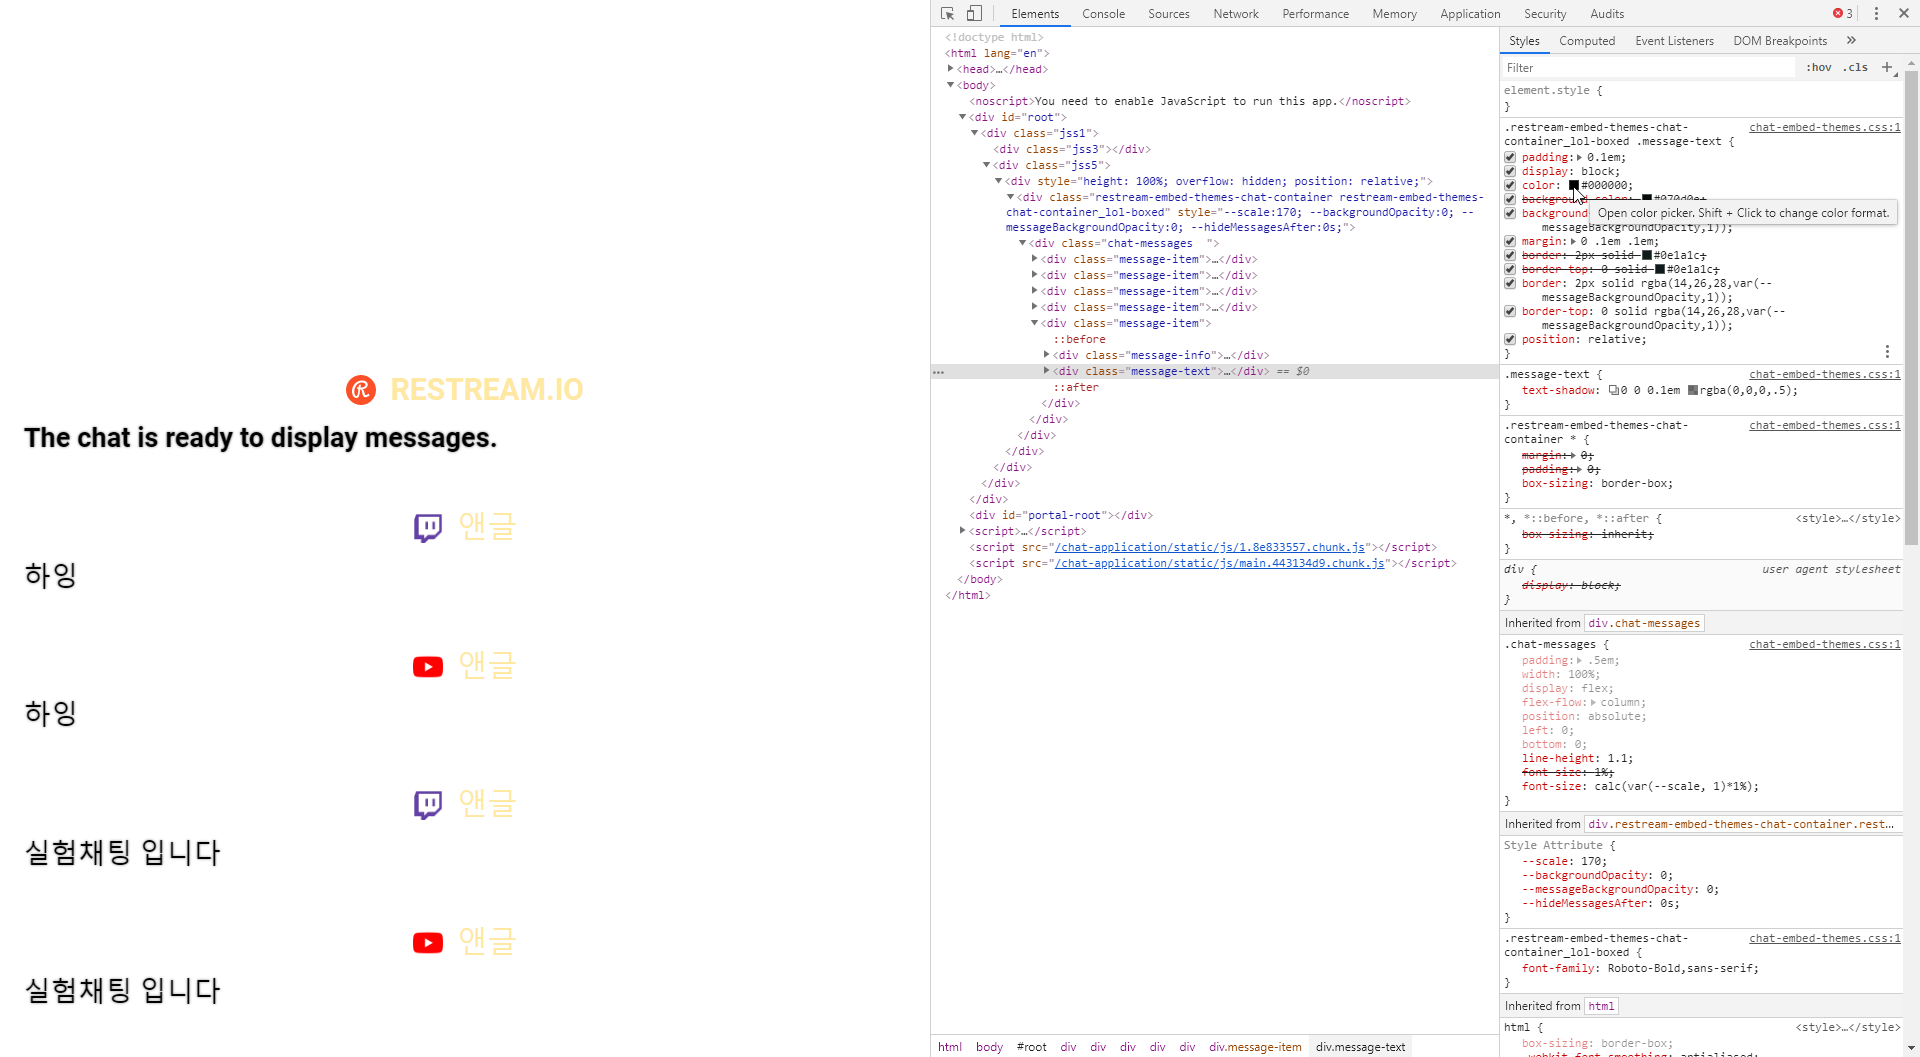Image resolution: width=1920 pixels, height=1057 pixels.
Task: Expand the inline script node
Action: (962, 531)
